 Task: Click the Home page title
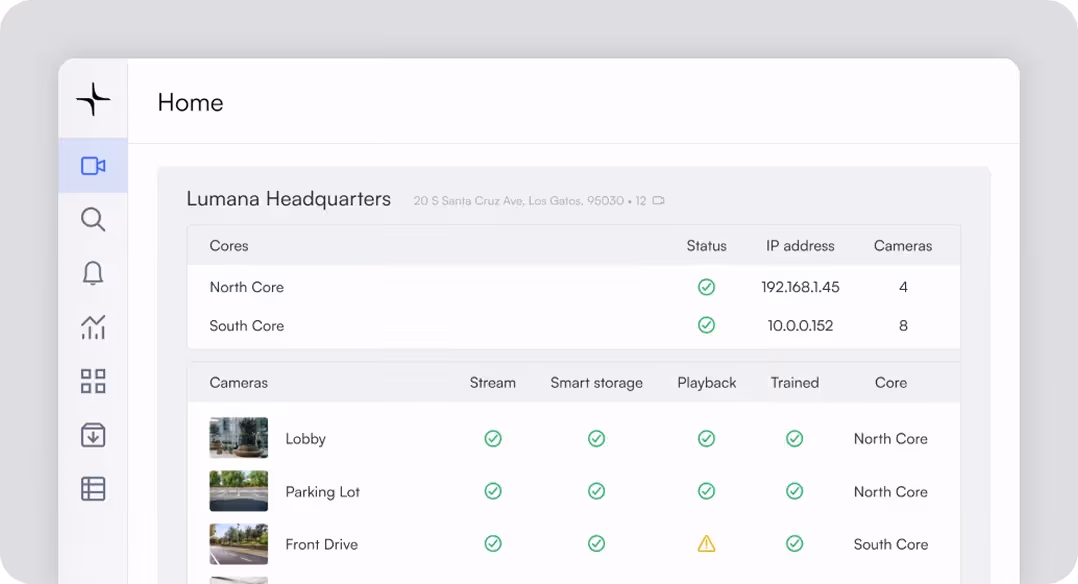pyautogui.click(x=190, y=102)
